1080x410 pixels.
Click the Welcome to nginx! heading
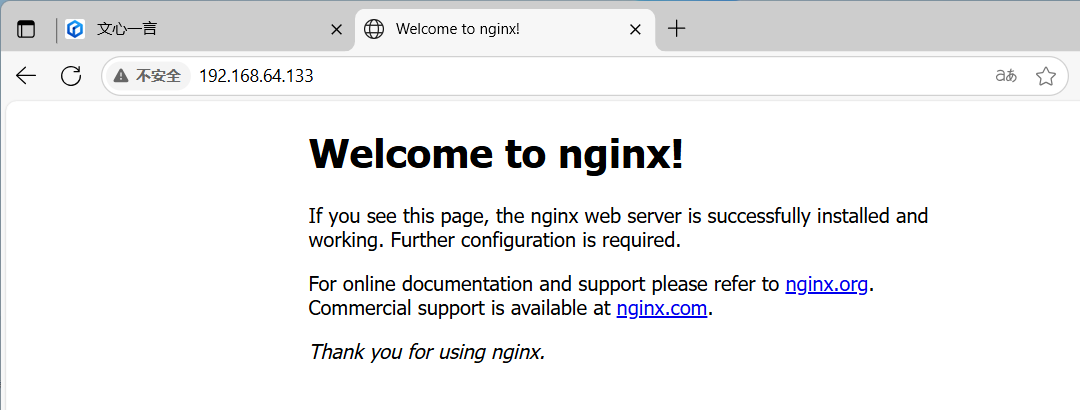pos(496,153)
